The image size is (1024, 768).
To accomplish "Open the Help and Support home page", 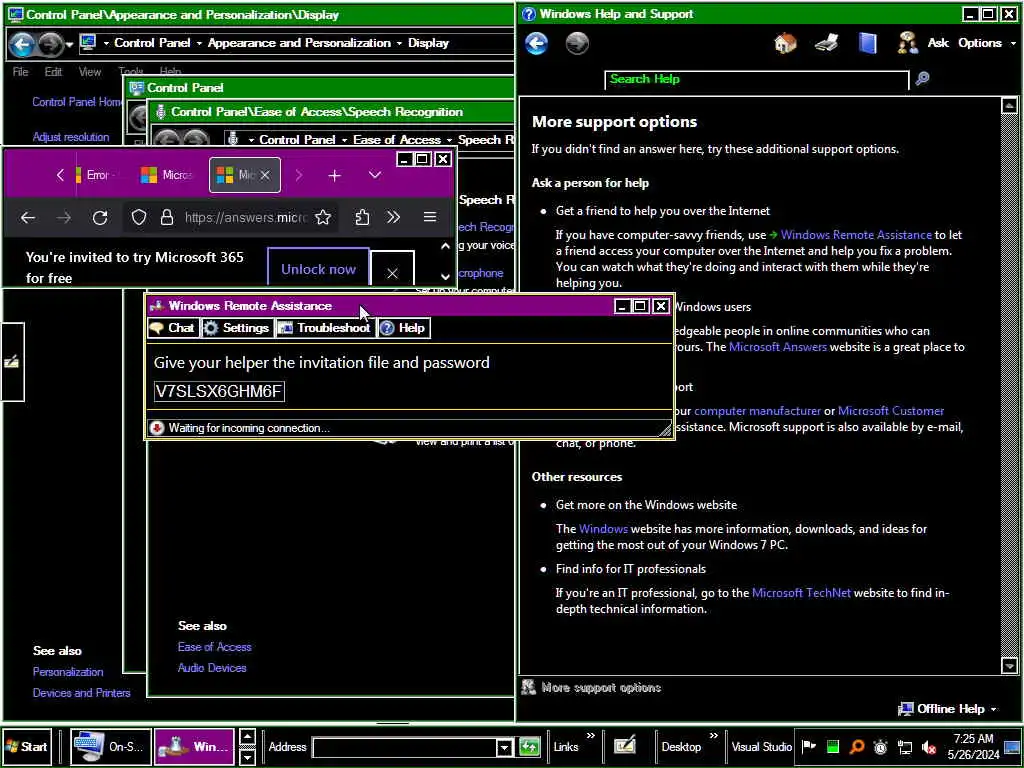I will (785, 43).
